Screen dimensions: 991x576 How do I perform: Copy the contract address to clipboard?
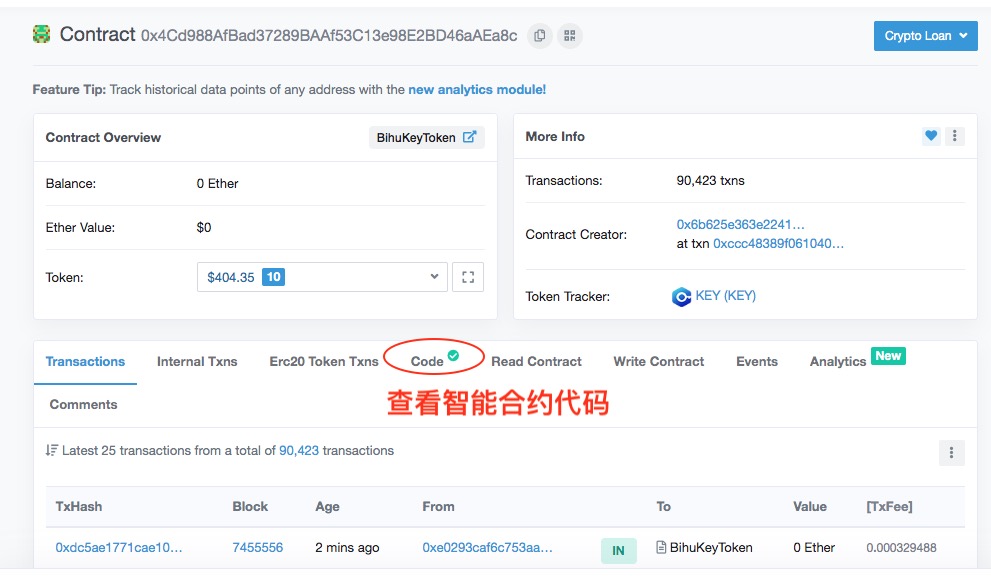pyautogui.click(x=540, y=35)
